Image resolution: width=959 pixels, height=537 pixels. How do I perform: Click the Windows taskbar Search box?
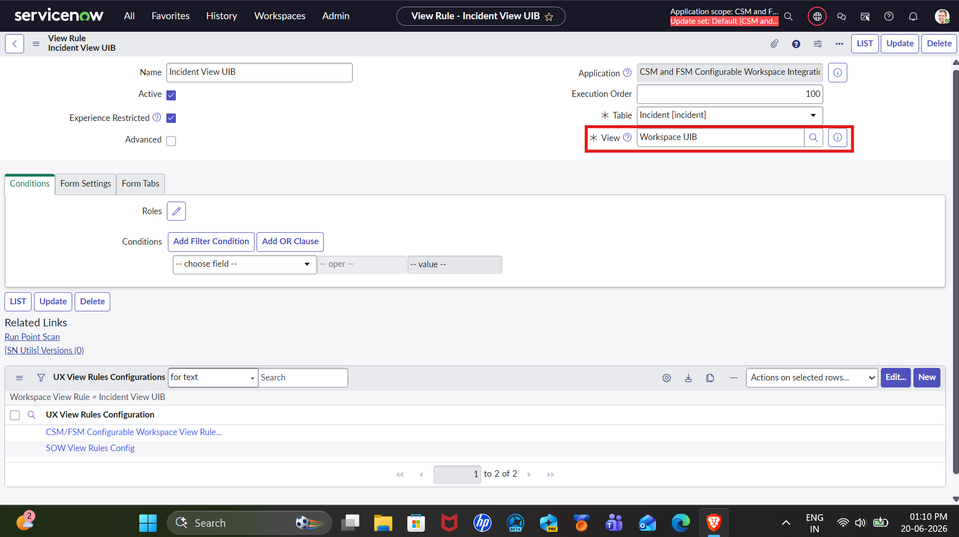[249, 522]
